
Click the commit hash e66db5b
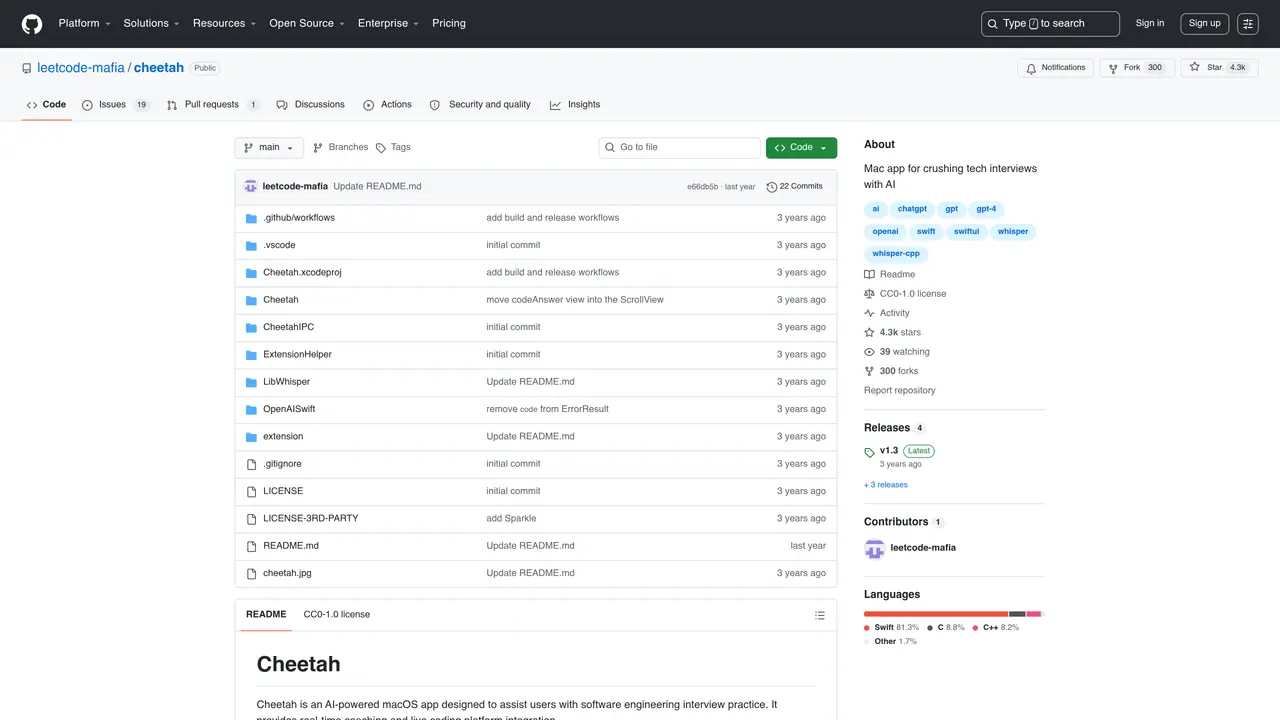(x=702, y=187)
